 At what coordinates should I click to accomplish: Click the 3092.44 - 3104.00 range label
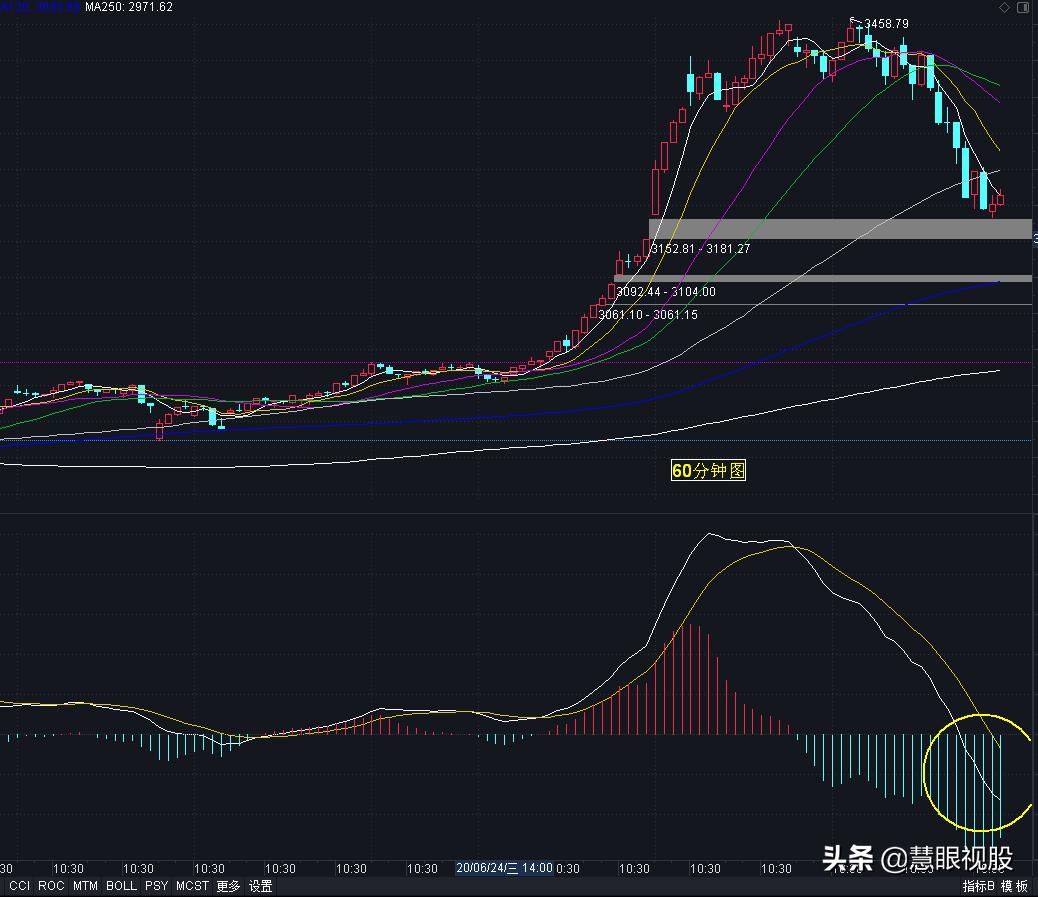tap(666, 292)
